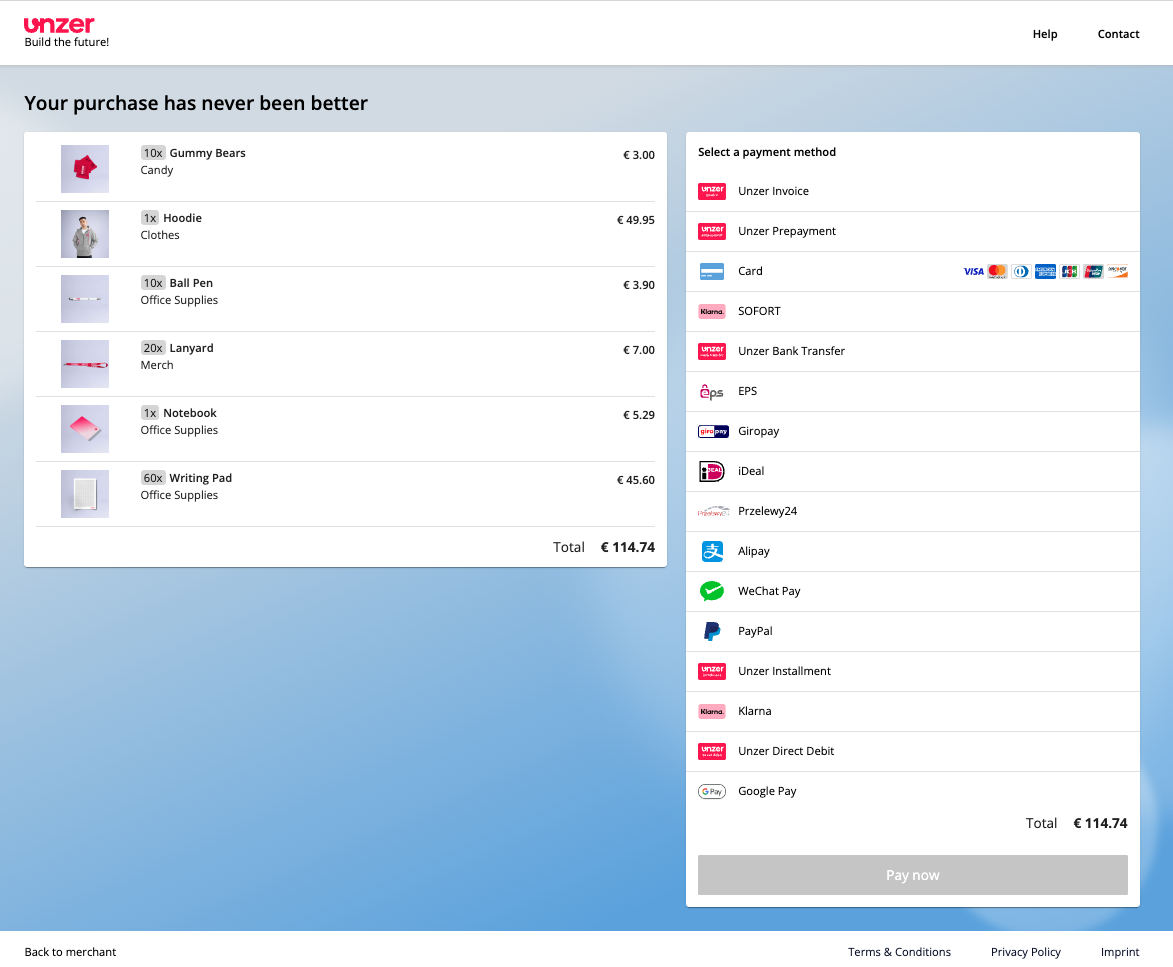The width and height of the screenshot is (1173, 967).
Task: Open Privacy Policy link
Action: click(x=1026, y=952)
